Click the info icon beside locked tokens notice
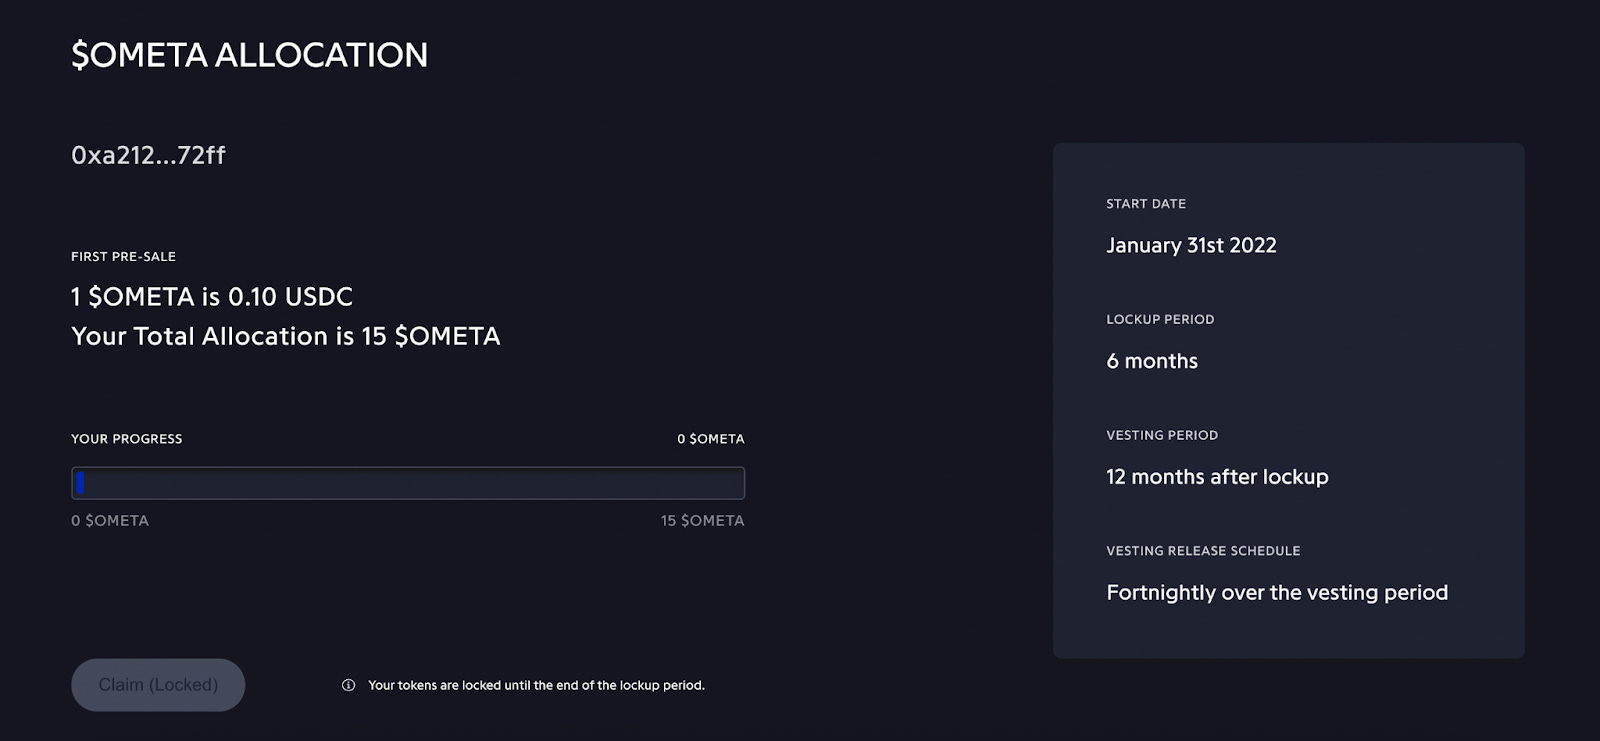The image size is (1600, 741). (x=348, y=685)
